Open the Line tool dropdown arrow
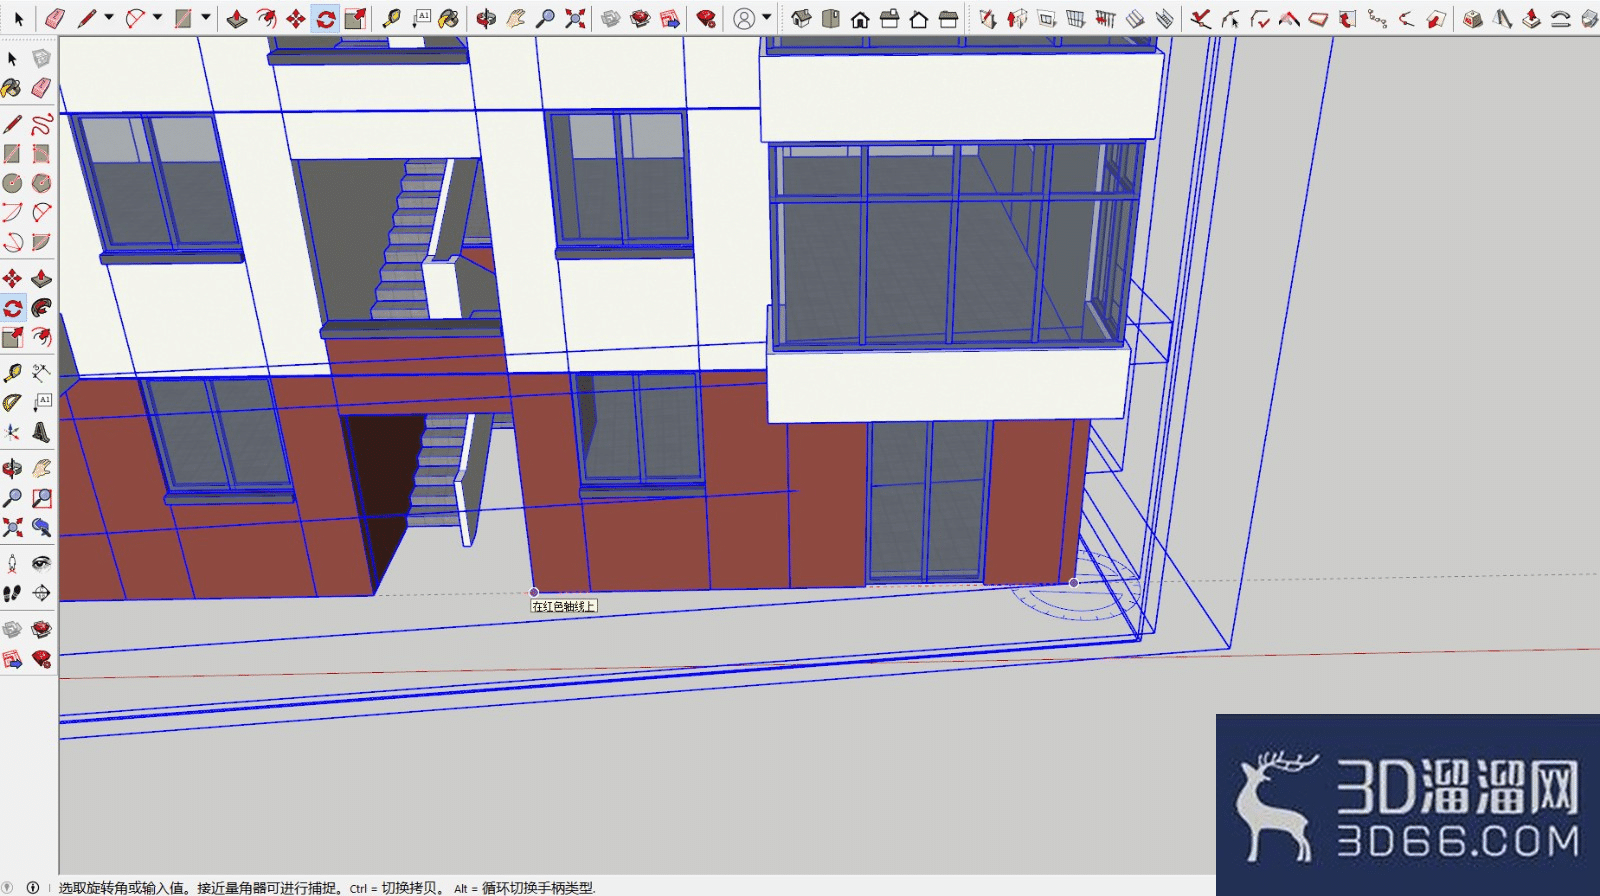 pyautogui.click(x=109, y=18)
